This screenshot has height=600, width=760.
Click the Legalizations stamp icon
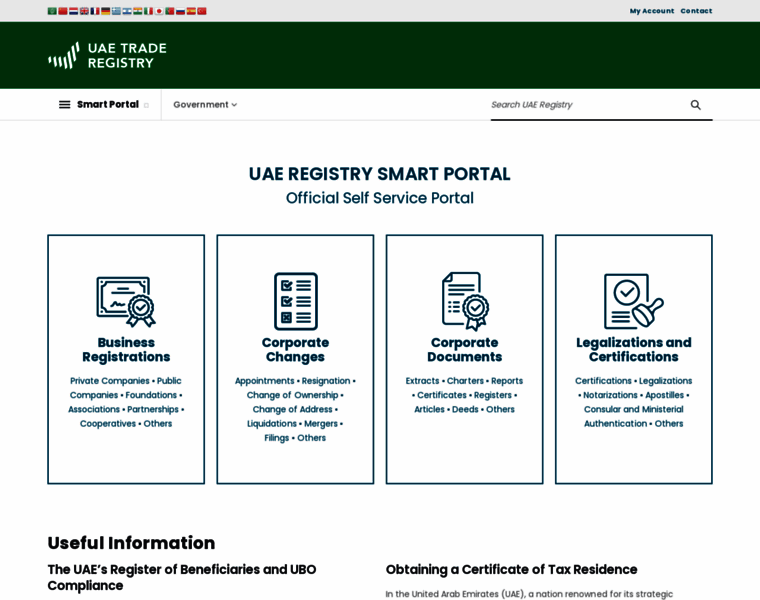pyautogui.click(x=633, y=301)
